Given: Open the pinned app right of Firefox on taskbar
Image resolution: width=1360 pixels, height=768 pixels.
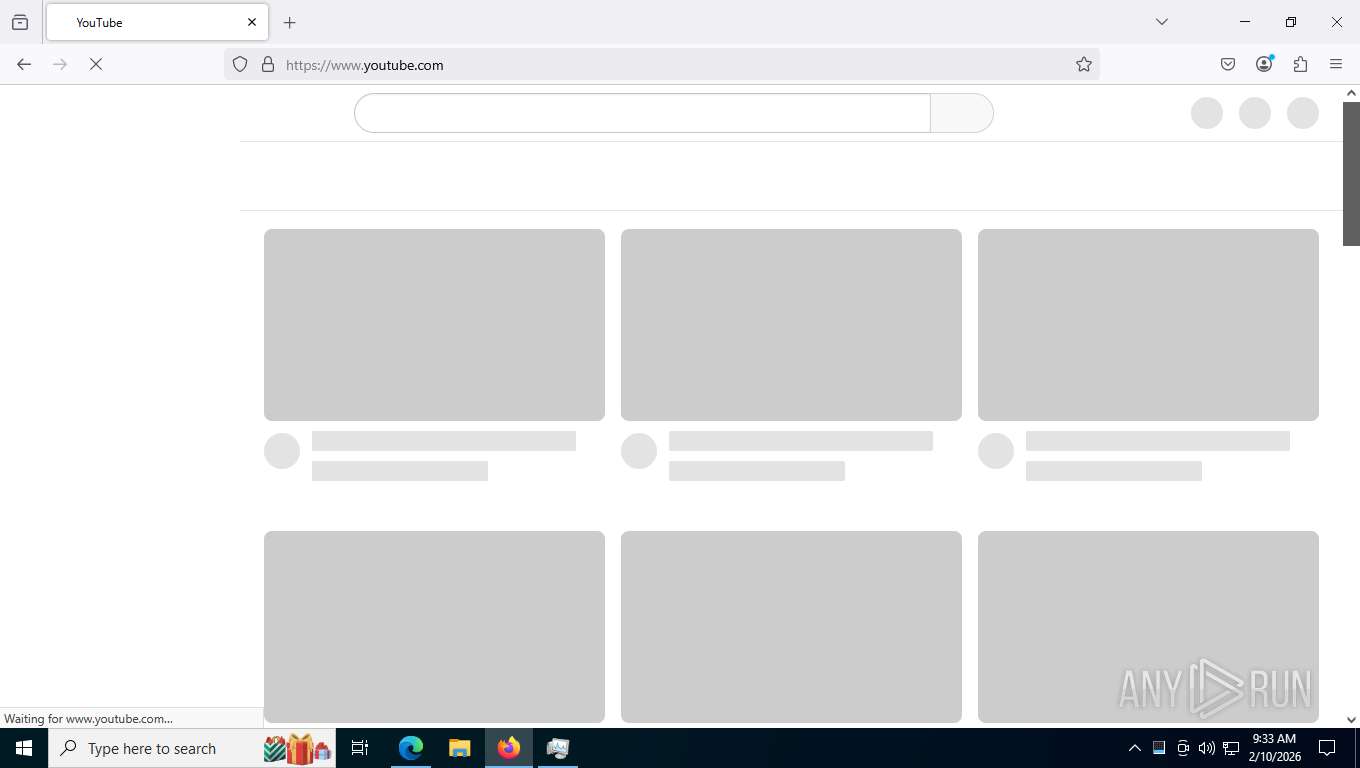Looking at the screenshot, I should (558, 748).
